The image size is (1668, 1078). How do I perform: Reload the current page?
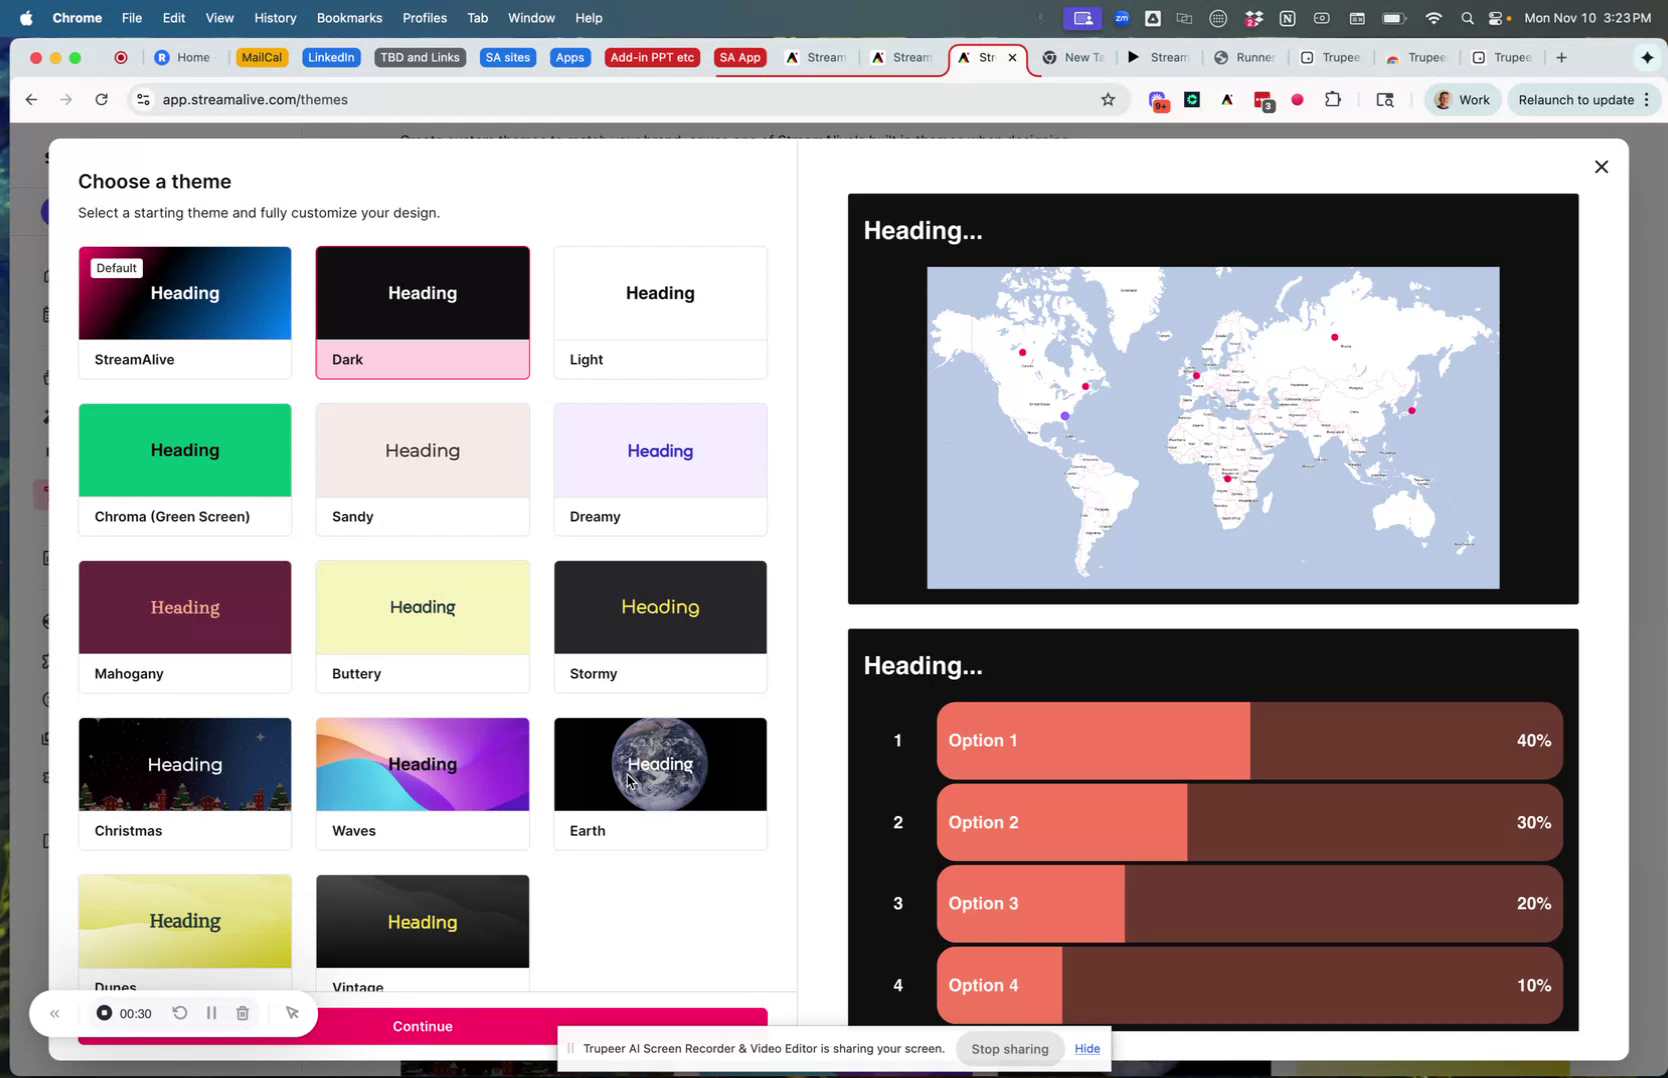click(101, 99)
